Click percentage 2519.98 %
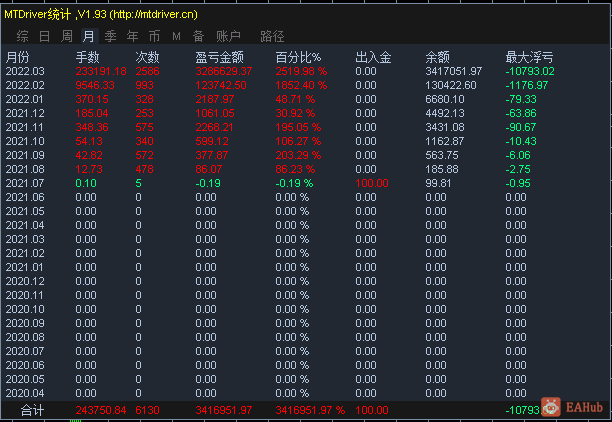 coord(301,71)
